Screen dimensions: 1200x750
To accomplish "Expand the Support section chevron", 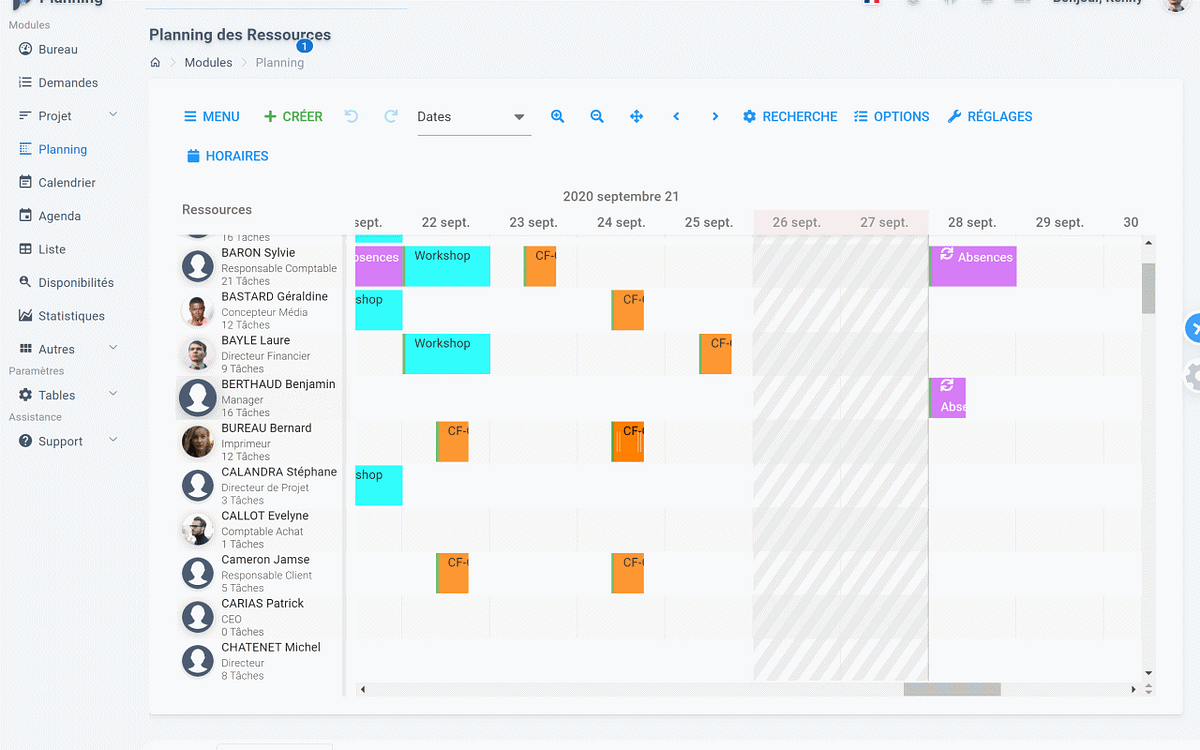I will [113, 440].
